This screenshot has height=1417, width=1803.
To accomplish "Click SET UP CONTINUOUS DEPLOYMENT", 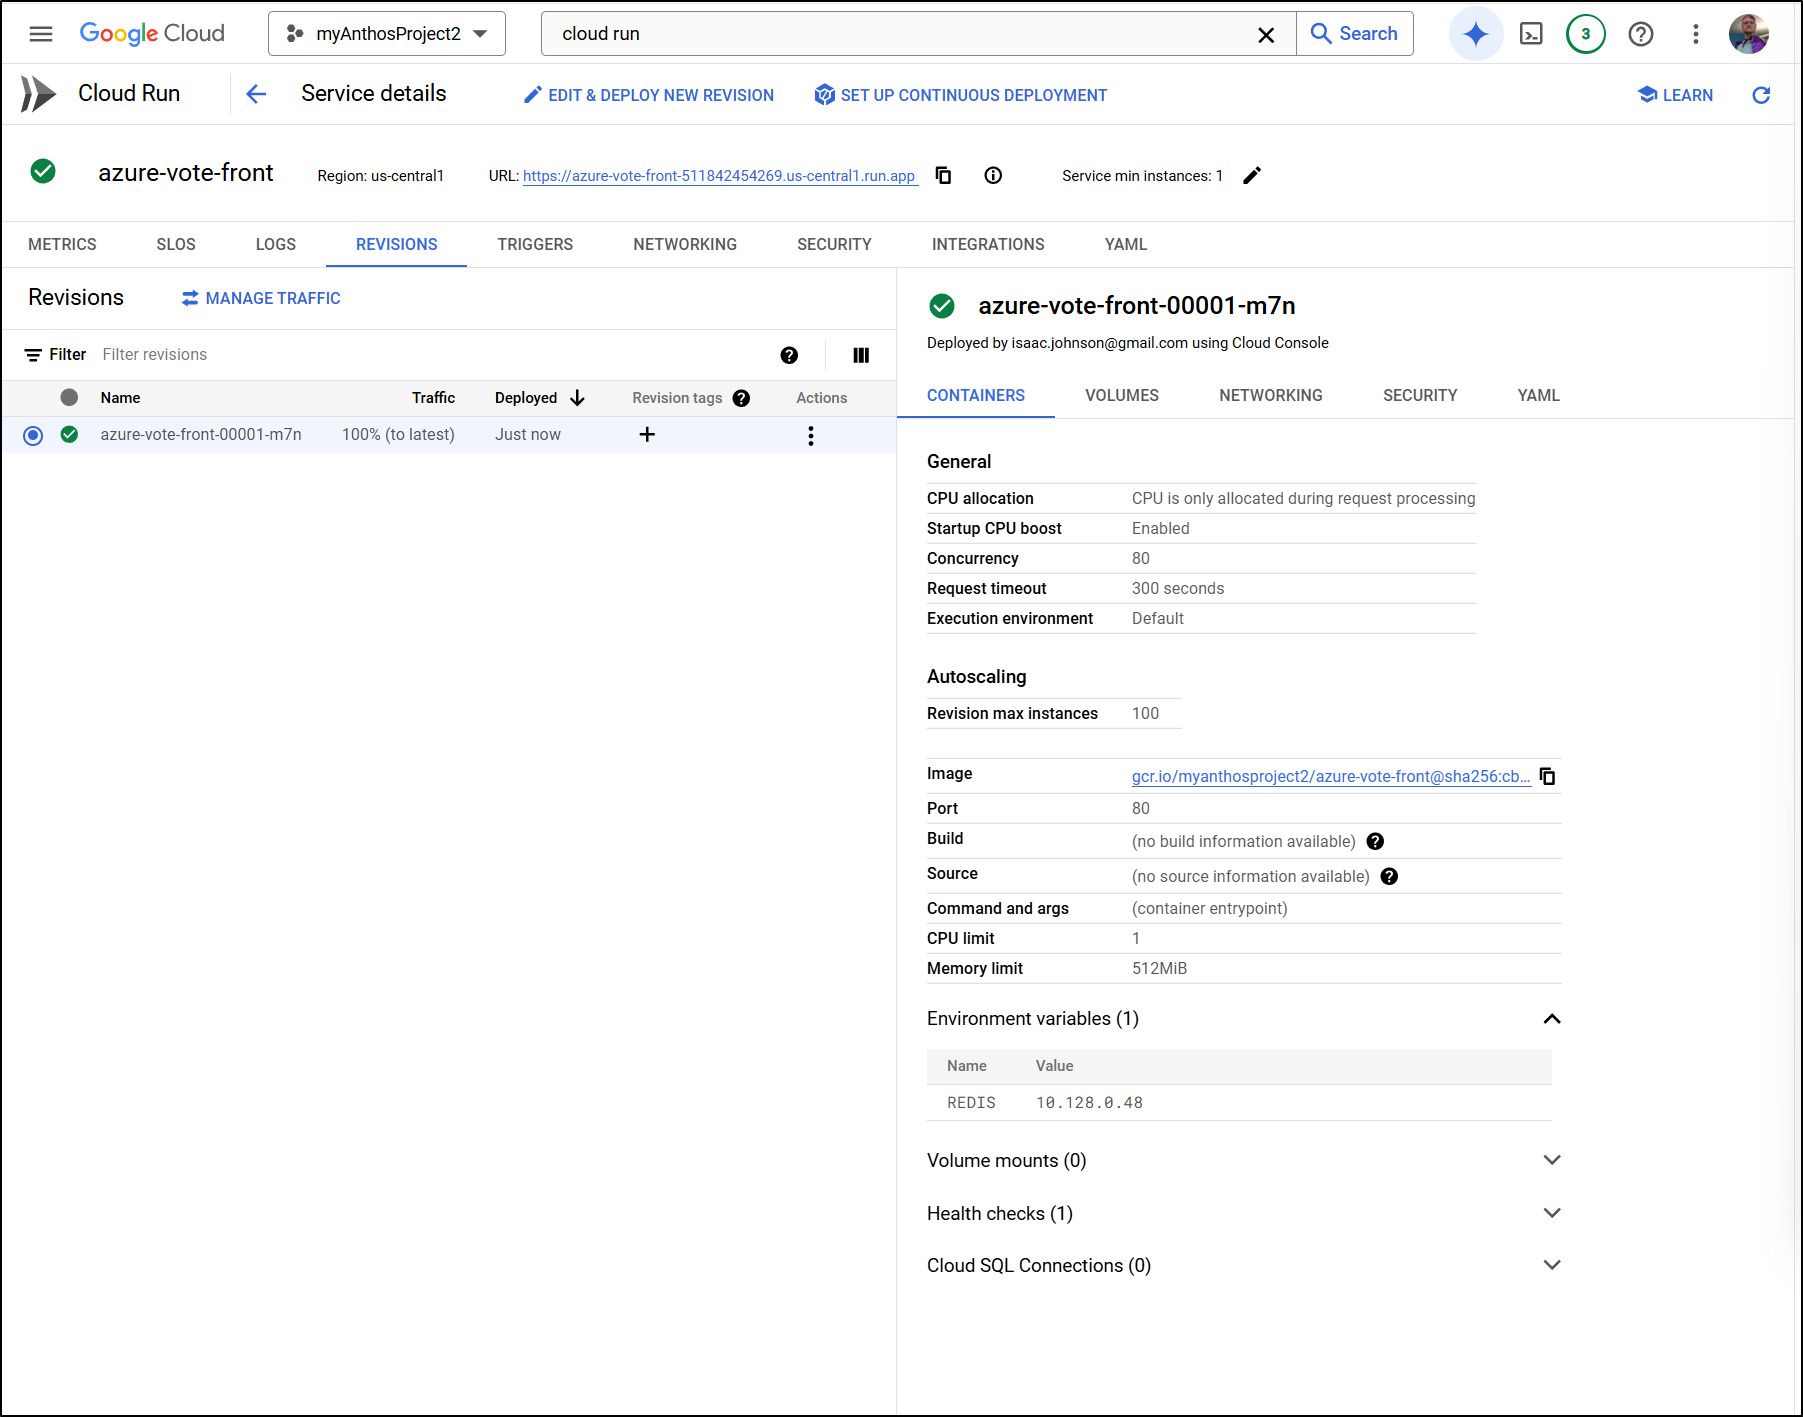I will pos(961,95).
